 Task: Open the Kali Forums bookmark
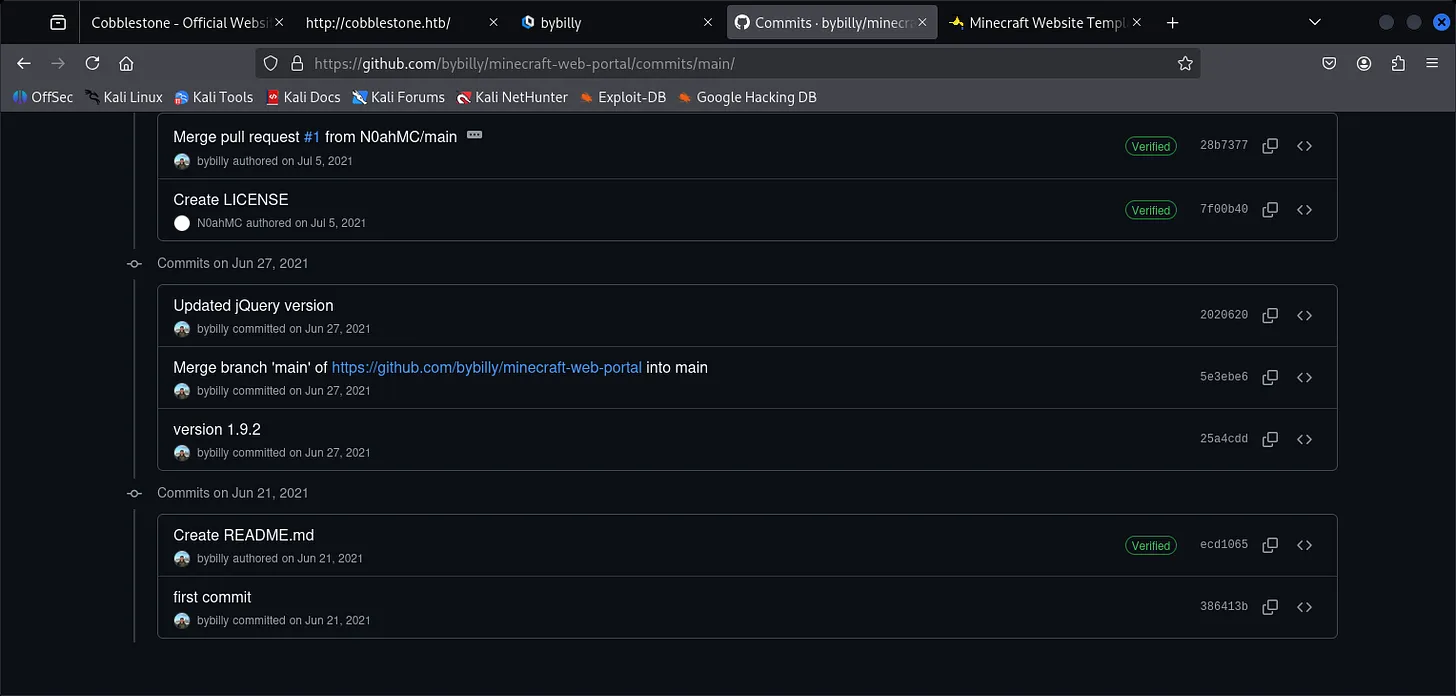coord(397,97)
